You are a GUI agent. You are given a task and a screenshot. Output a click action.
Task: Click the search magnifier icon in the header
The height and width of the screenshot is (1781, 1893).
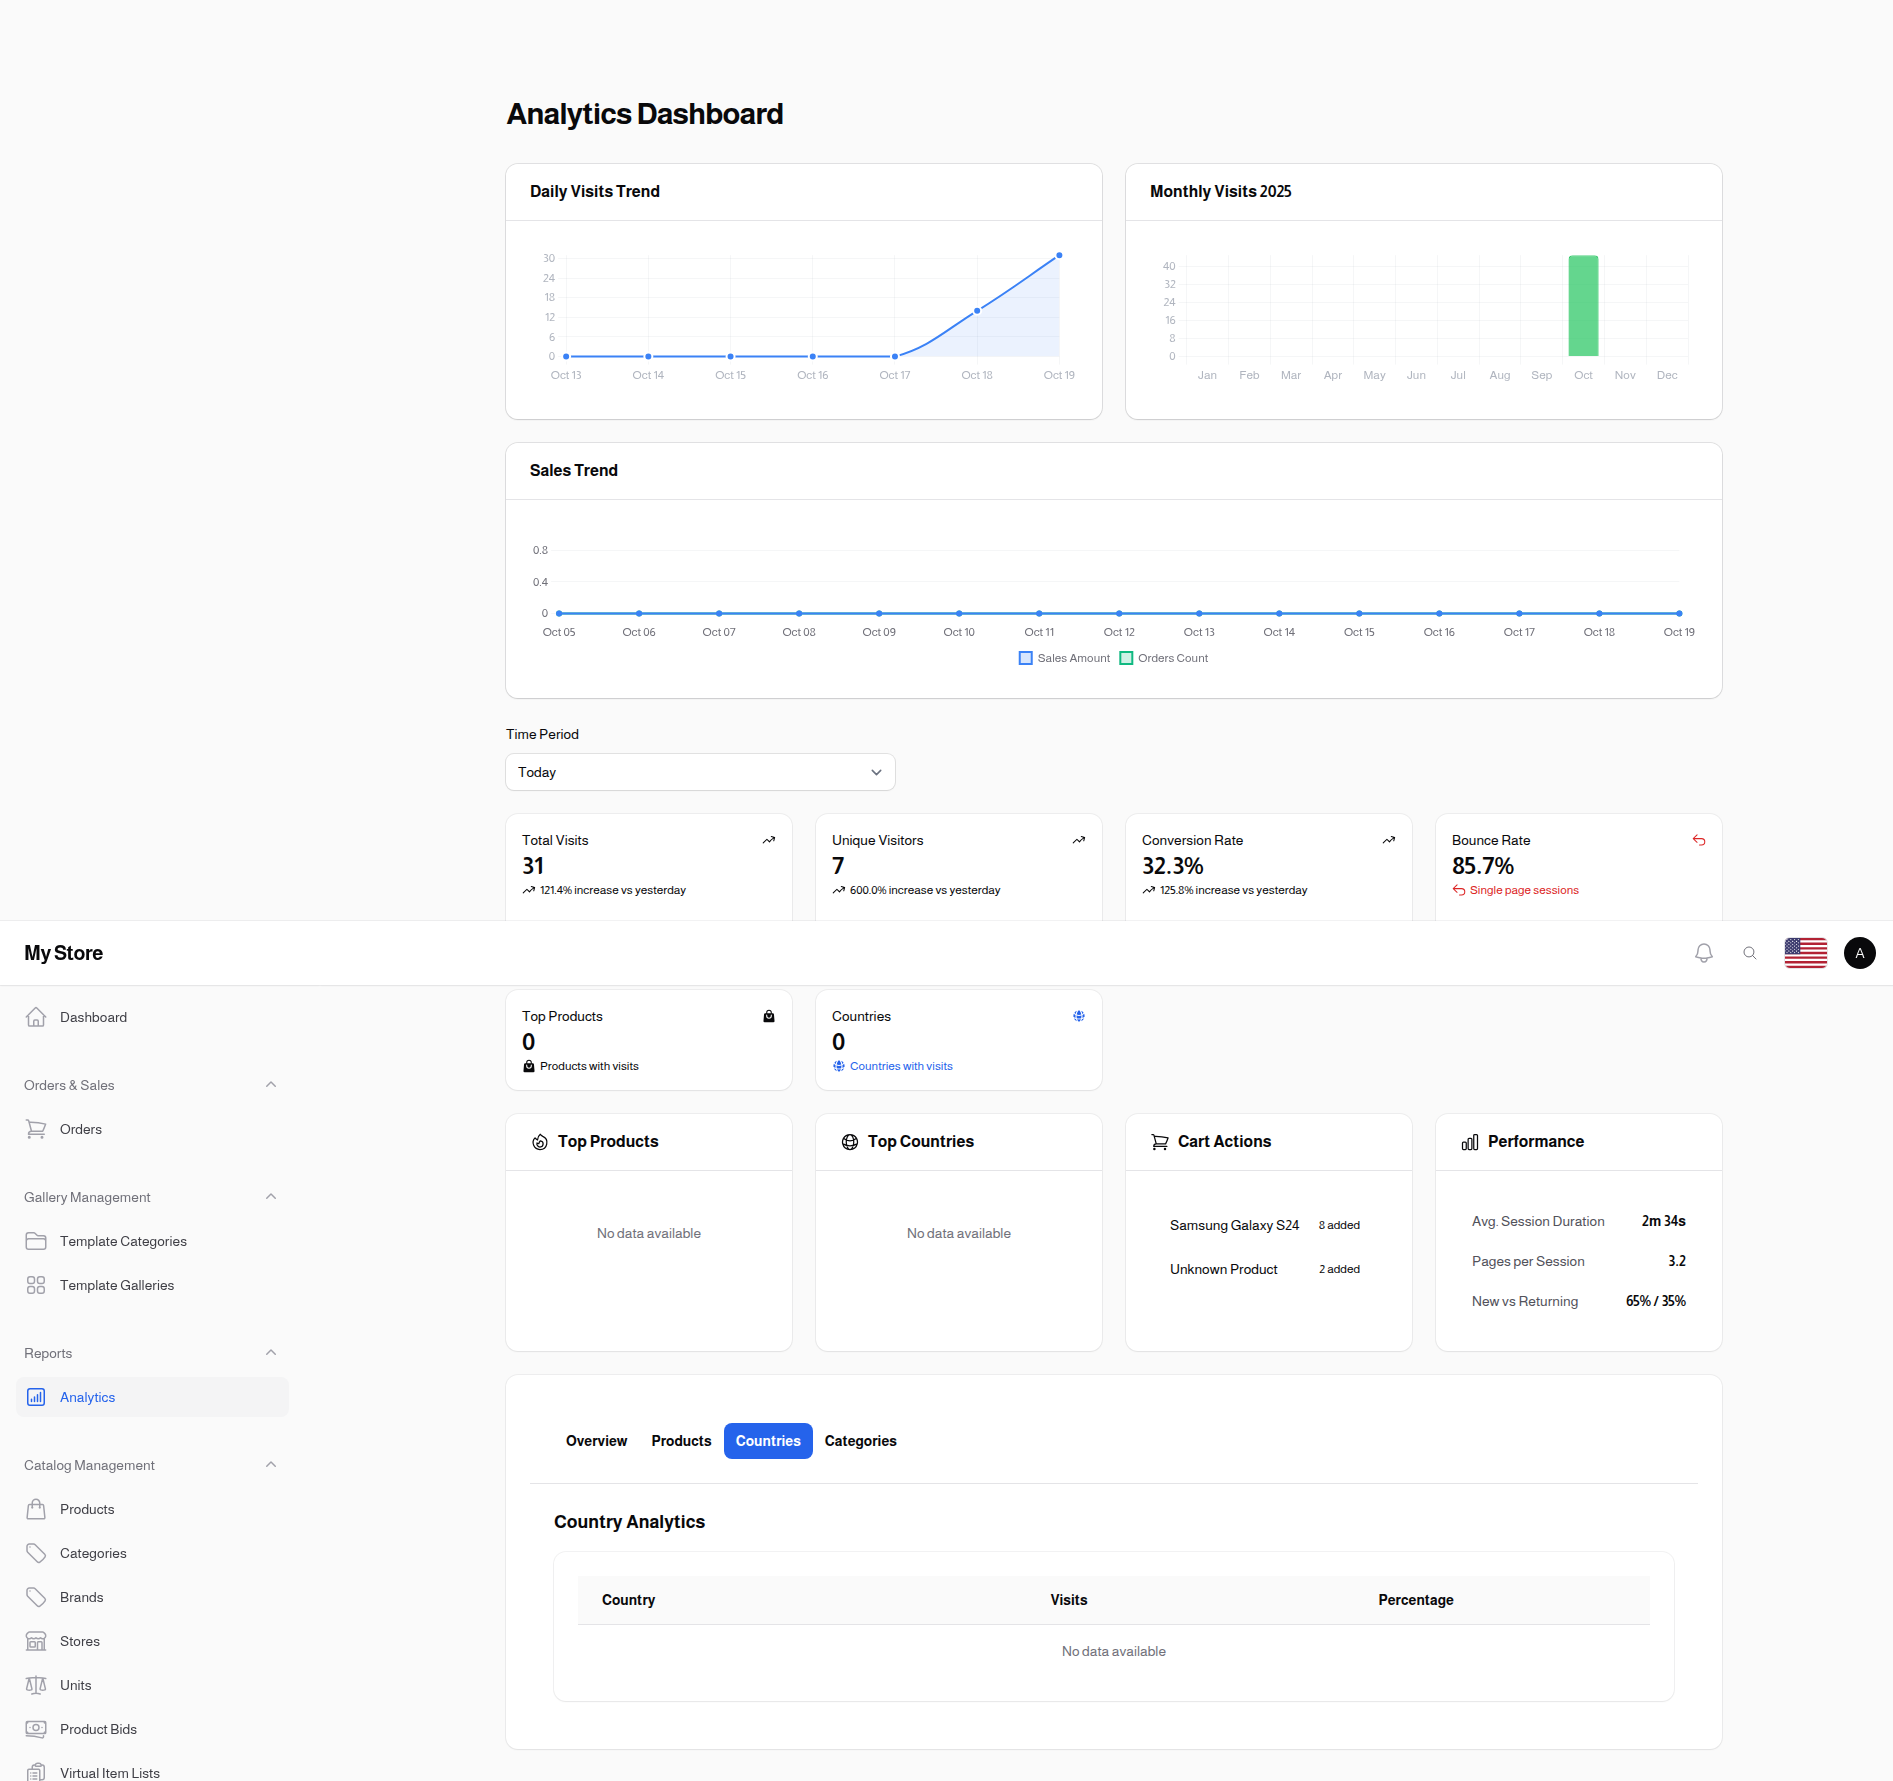[1749, 952]
